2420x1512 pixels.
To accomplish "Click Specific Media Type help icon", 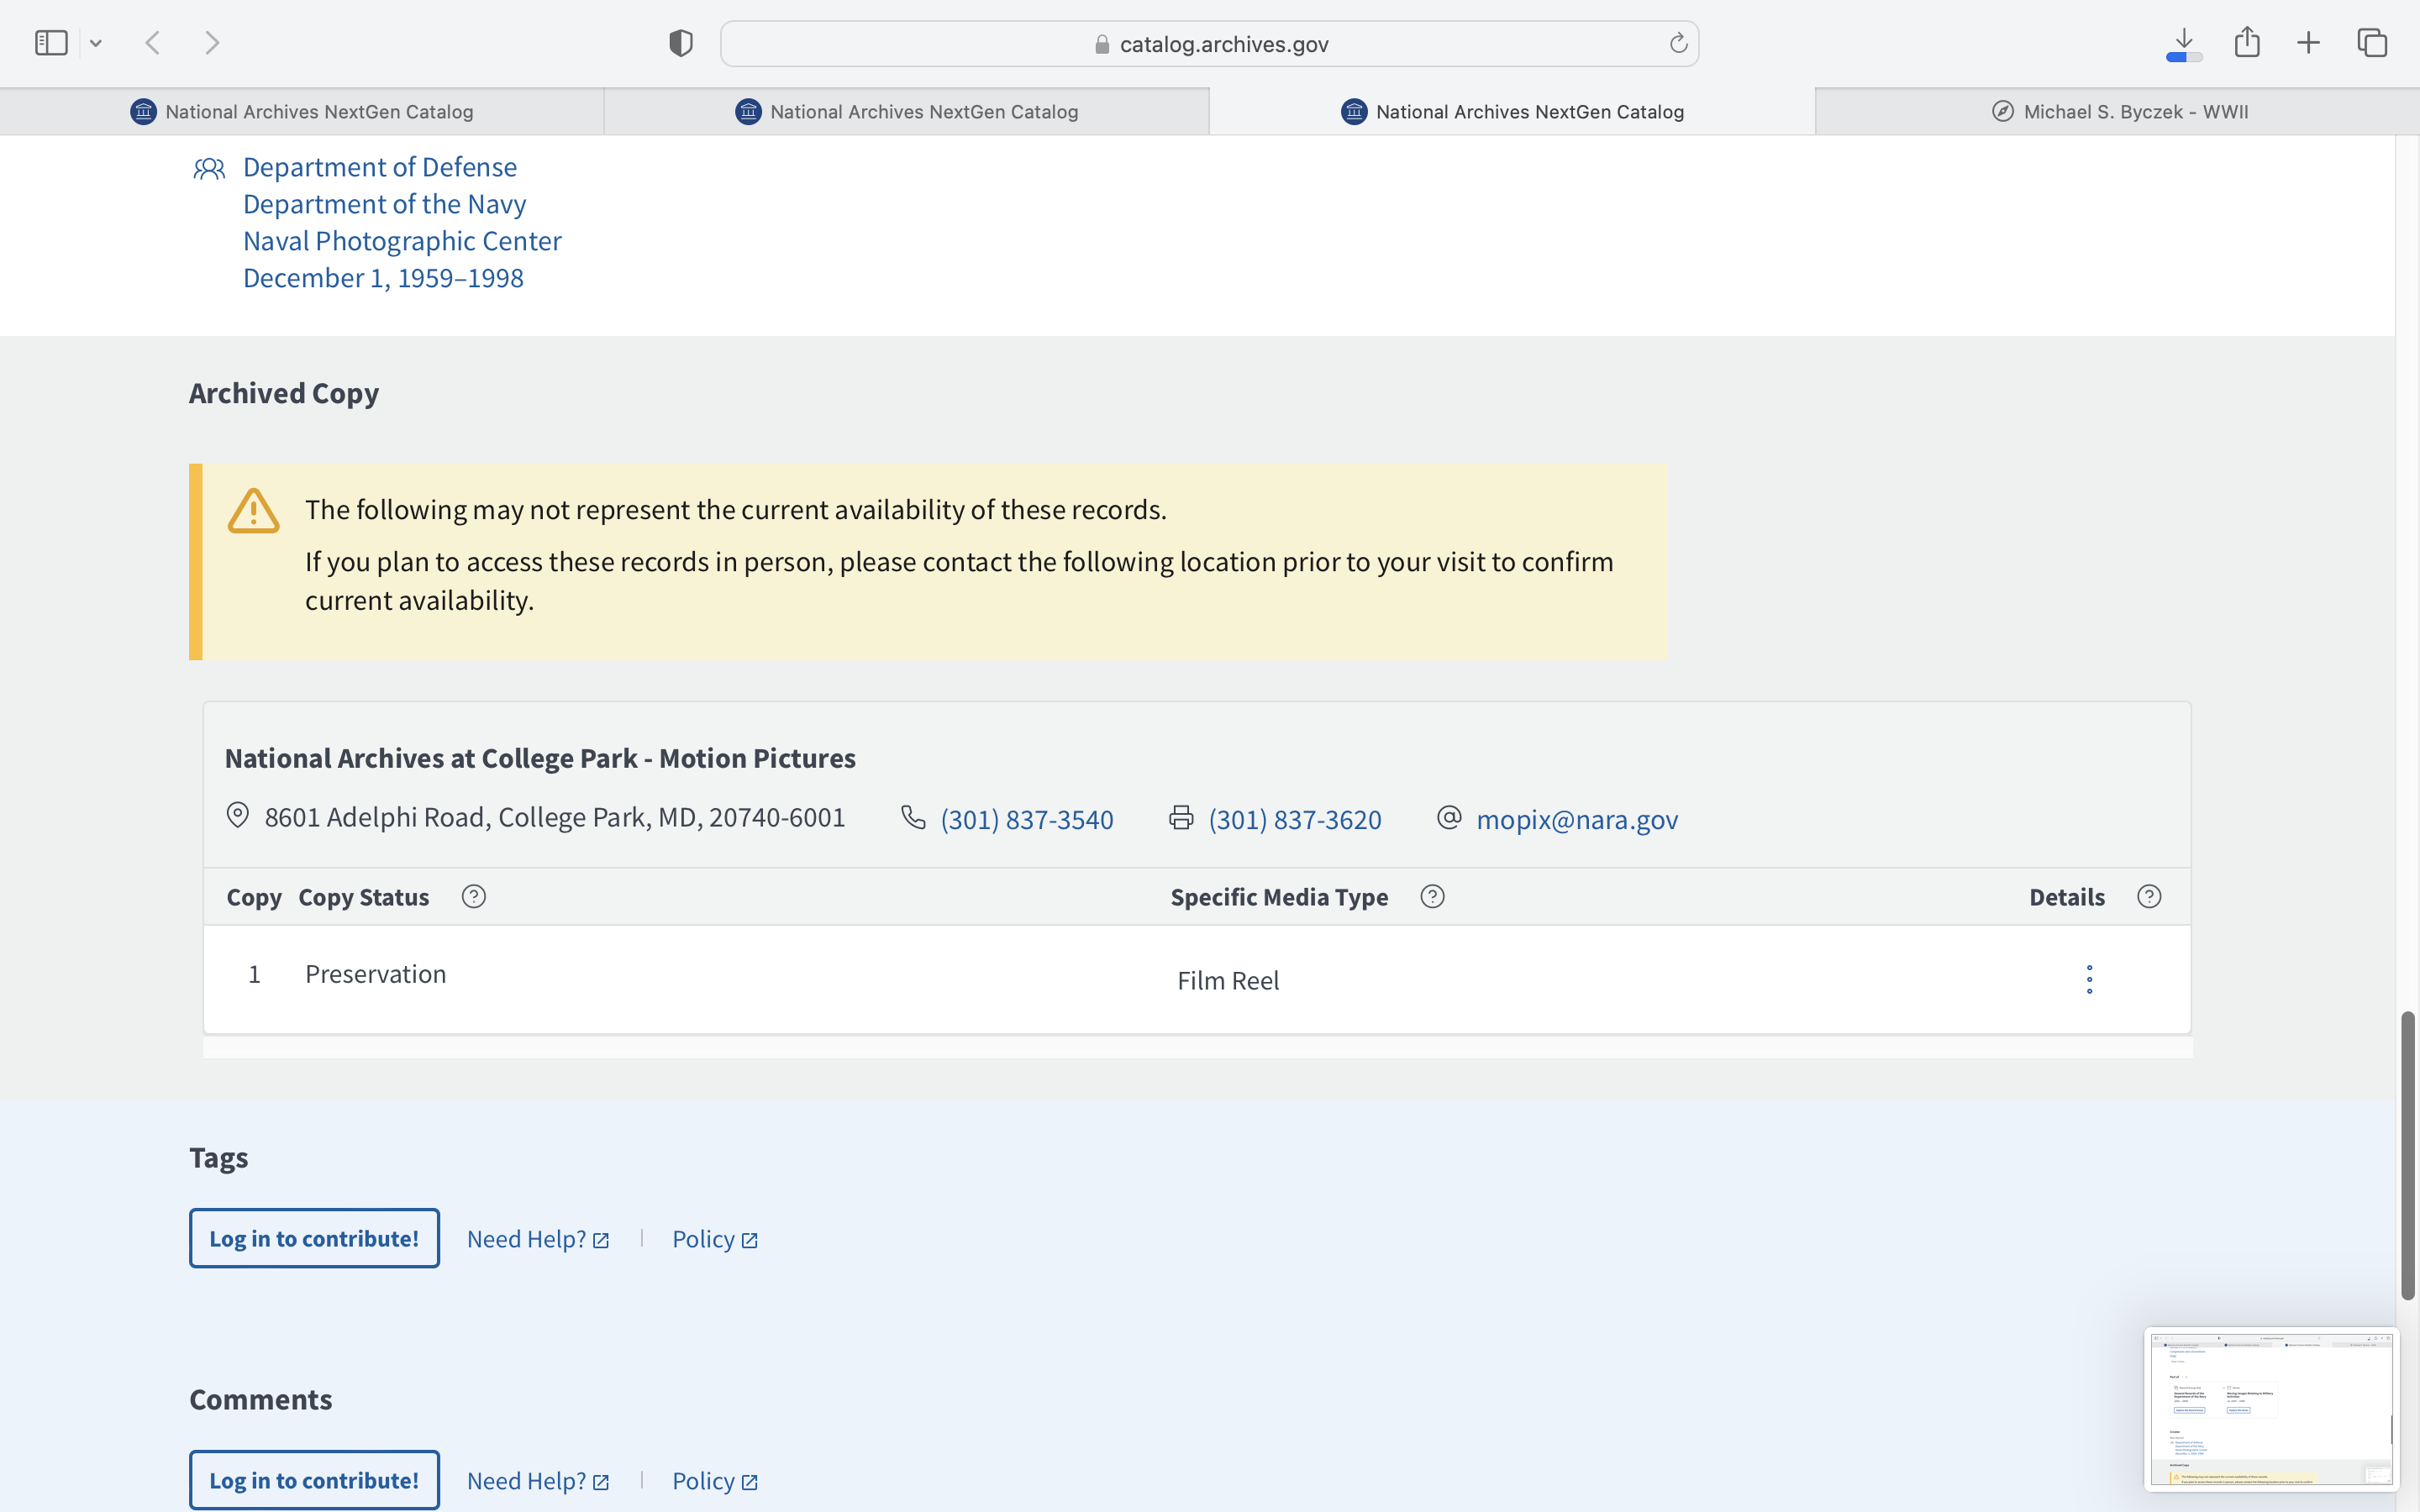I will (x=1432, y=897).
